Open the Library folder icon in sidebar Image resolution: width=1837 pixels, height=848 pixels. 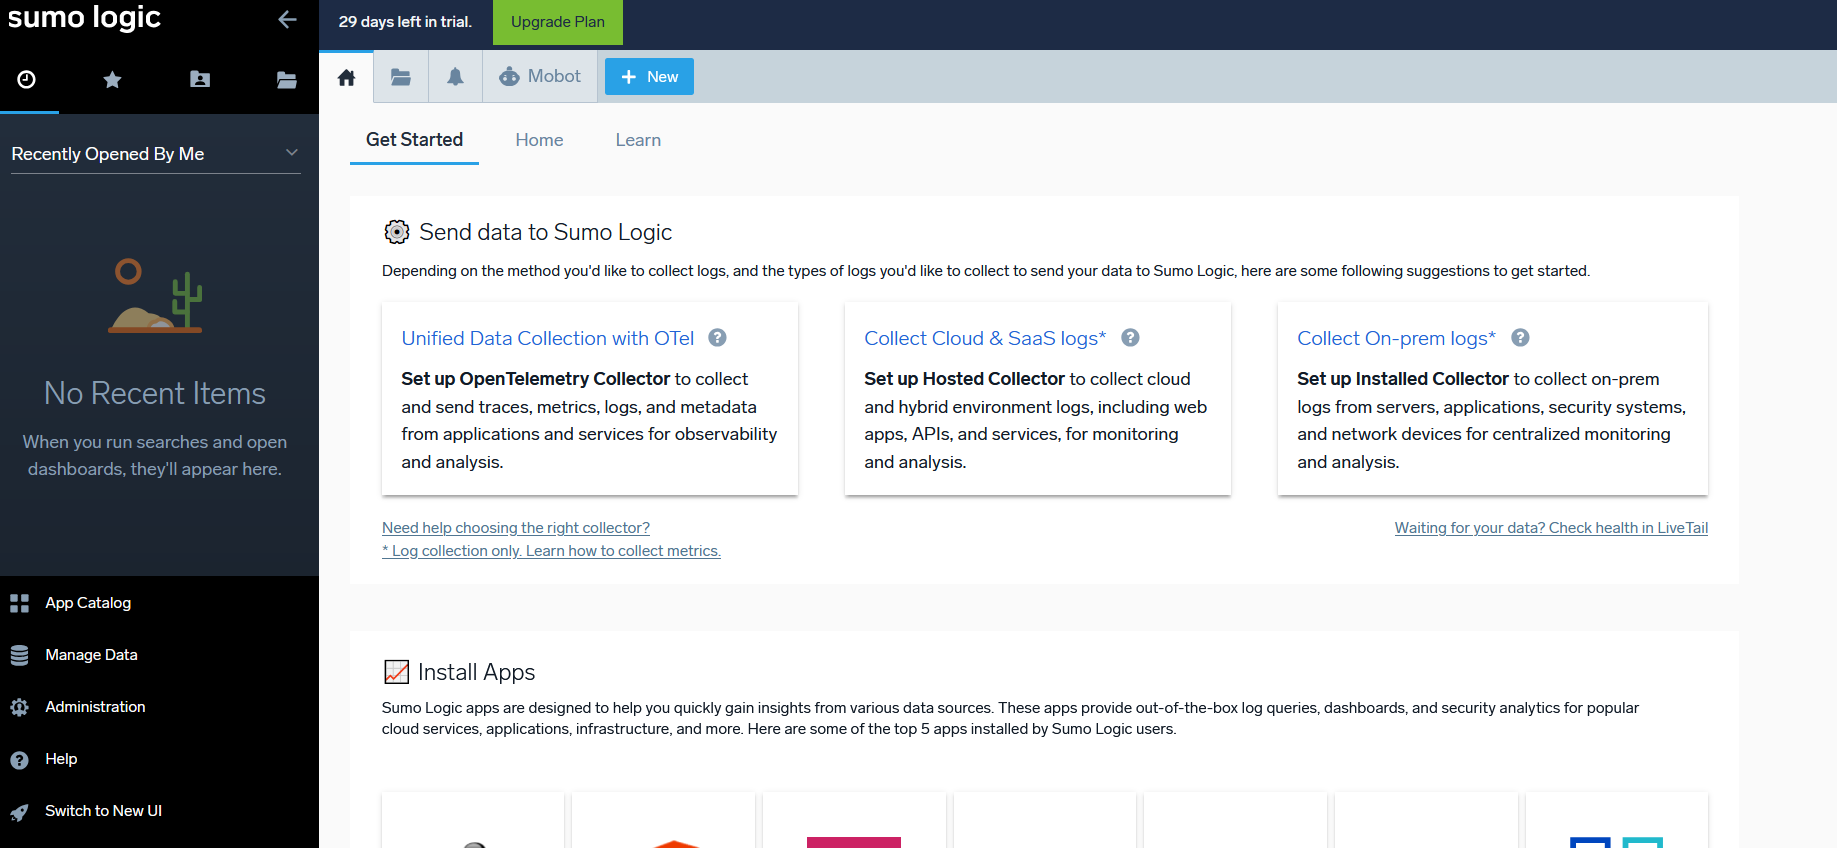286,79
